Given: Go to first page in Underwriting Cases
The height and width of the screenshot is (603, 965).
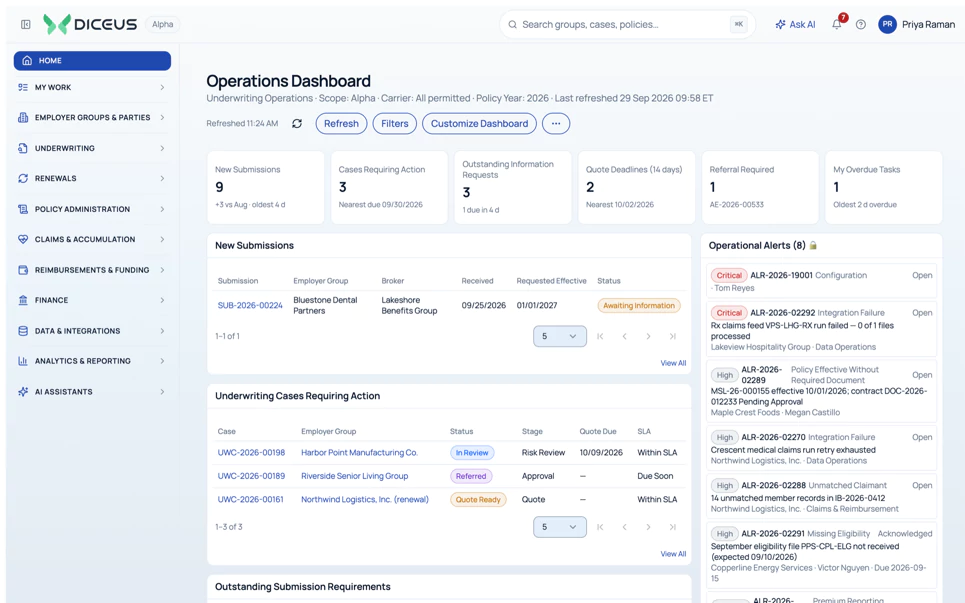Looking at the screenshot, I should 600,527.
